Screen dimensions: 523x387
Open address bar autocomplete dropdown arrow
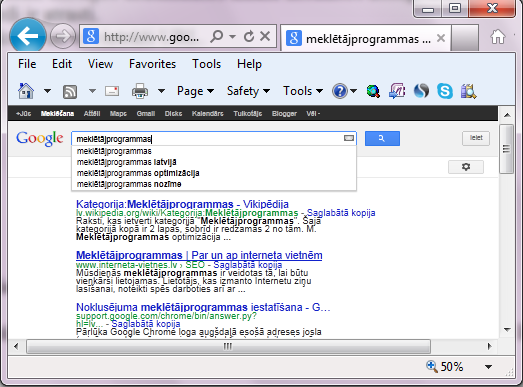(x=232, y=36)
